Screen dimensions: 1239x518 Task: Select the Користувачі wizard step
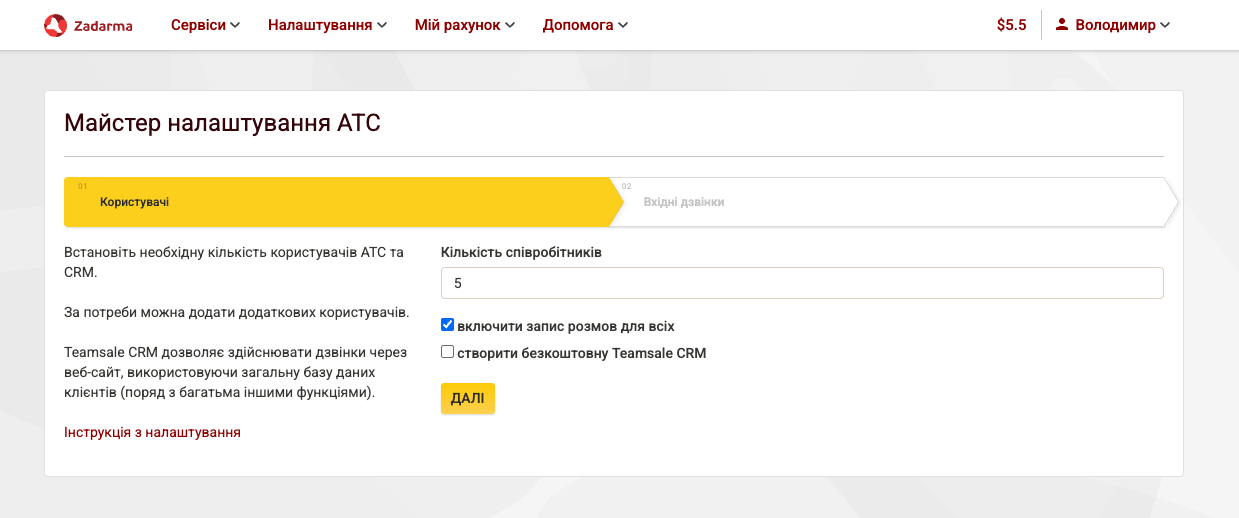(135, 202)
